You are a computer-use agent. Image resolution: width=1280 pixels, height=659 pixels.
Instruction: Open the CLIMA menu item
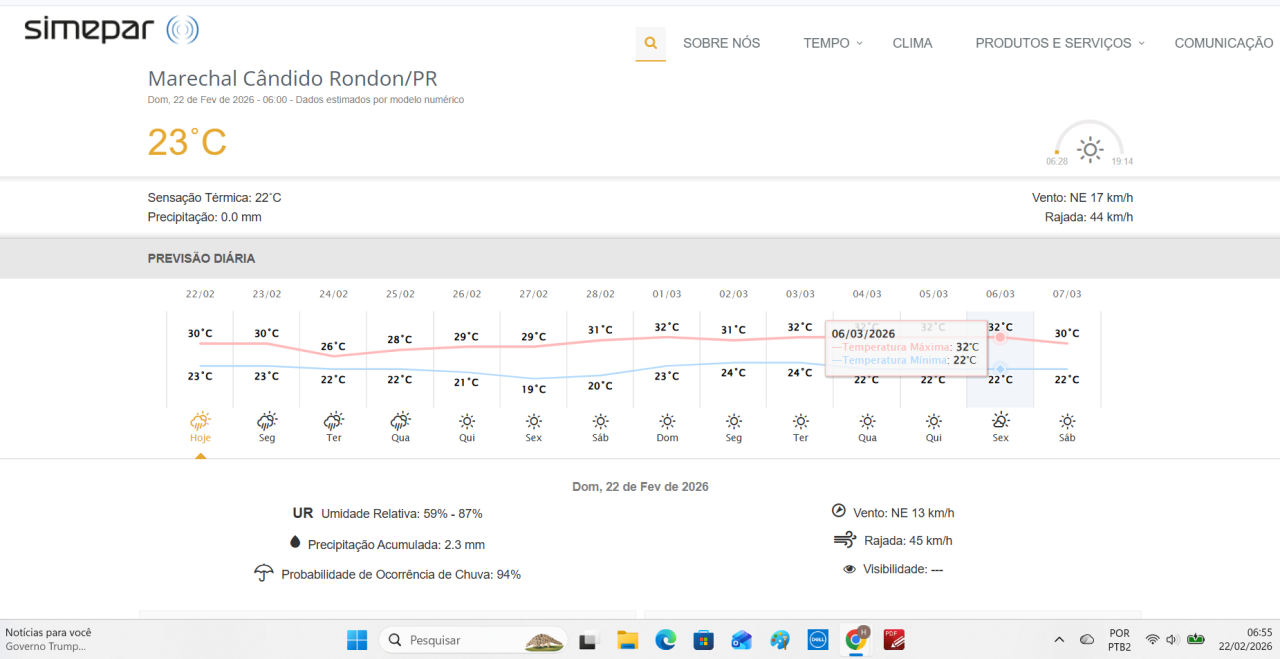pos(912,43)
